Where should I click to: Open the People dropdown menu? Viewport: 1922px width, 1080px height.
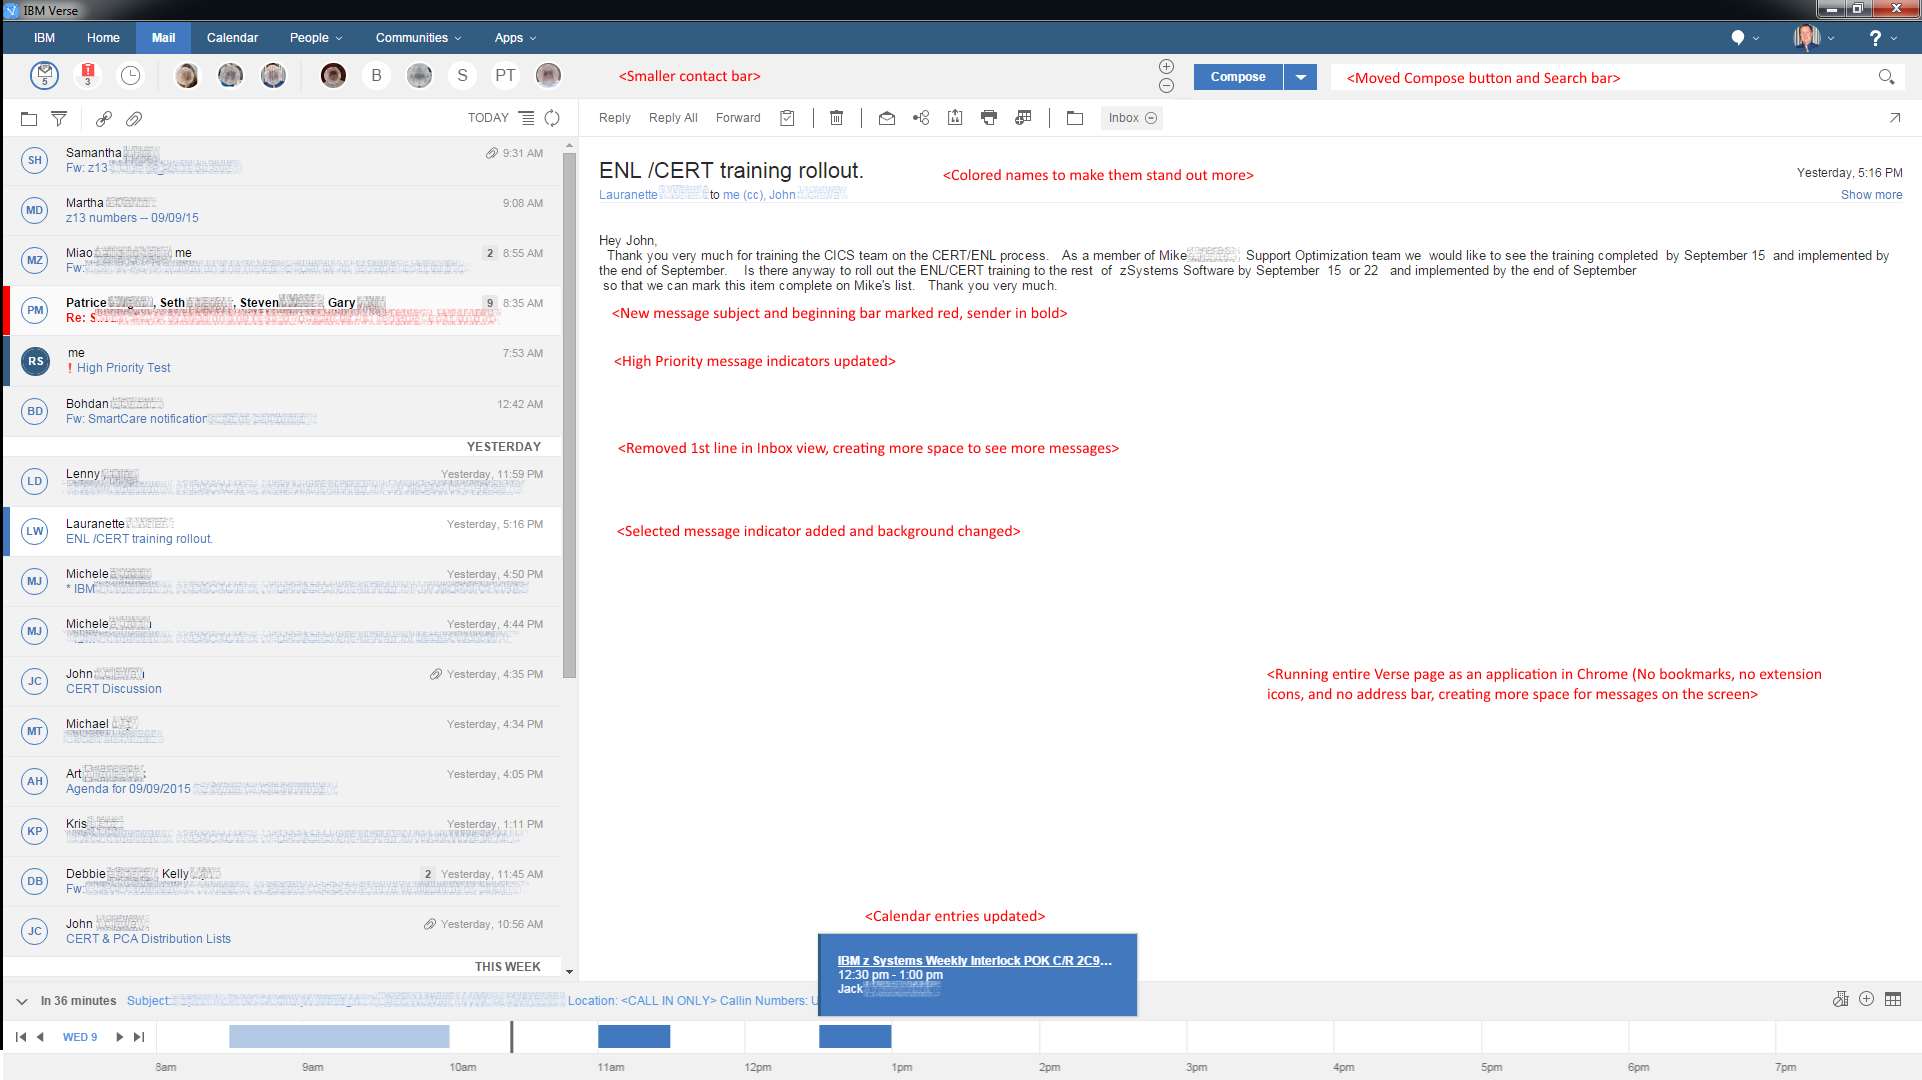[x=316, y=38]
